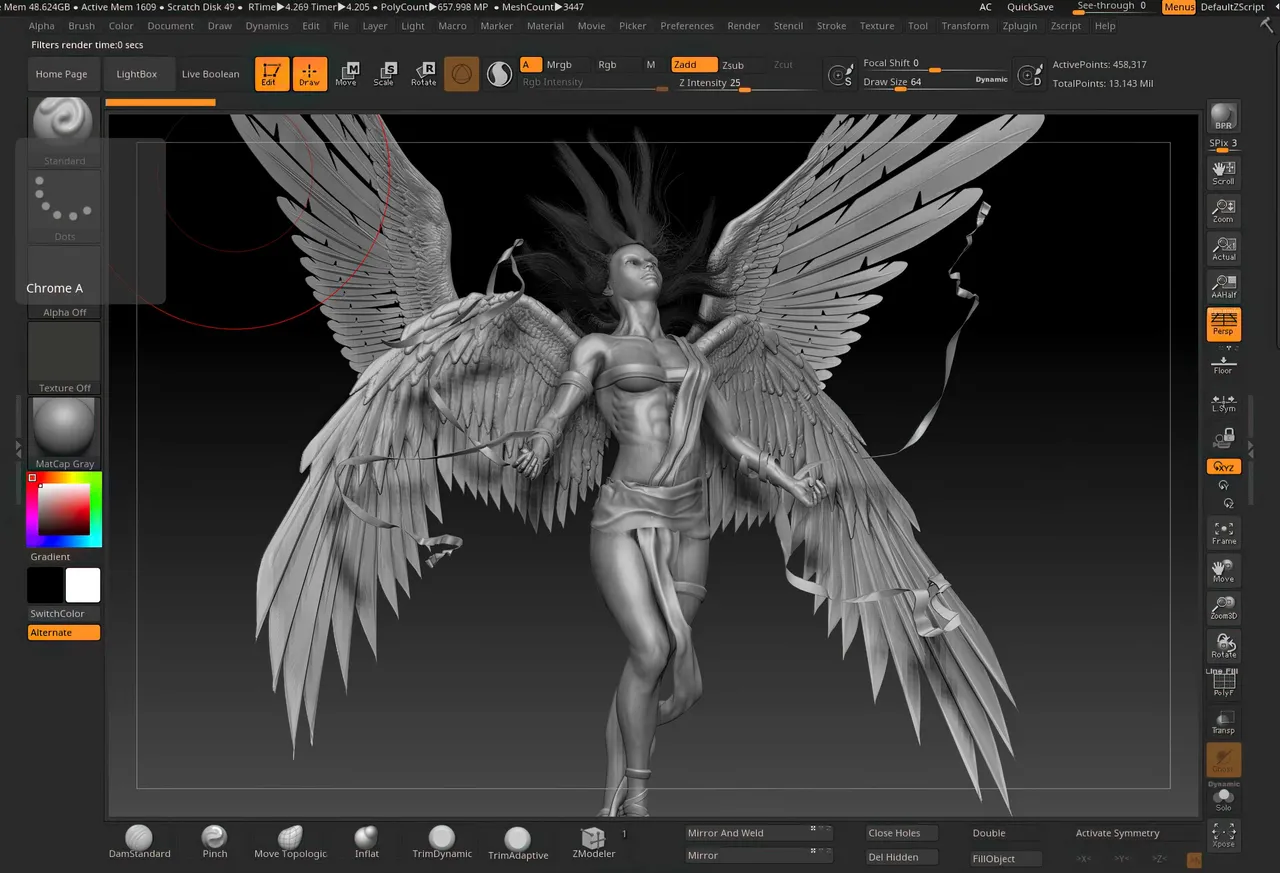Toggle Ghost transparency mode
1280x873 pixels.
click(1223, 760)
